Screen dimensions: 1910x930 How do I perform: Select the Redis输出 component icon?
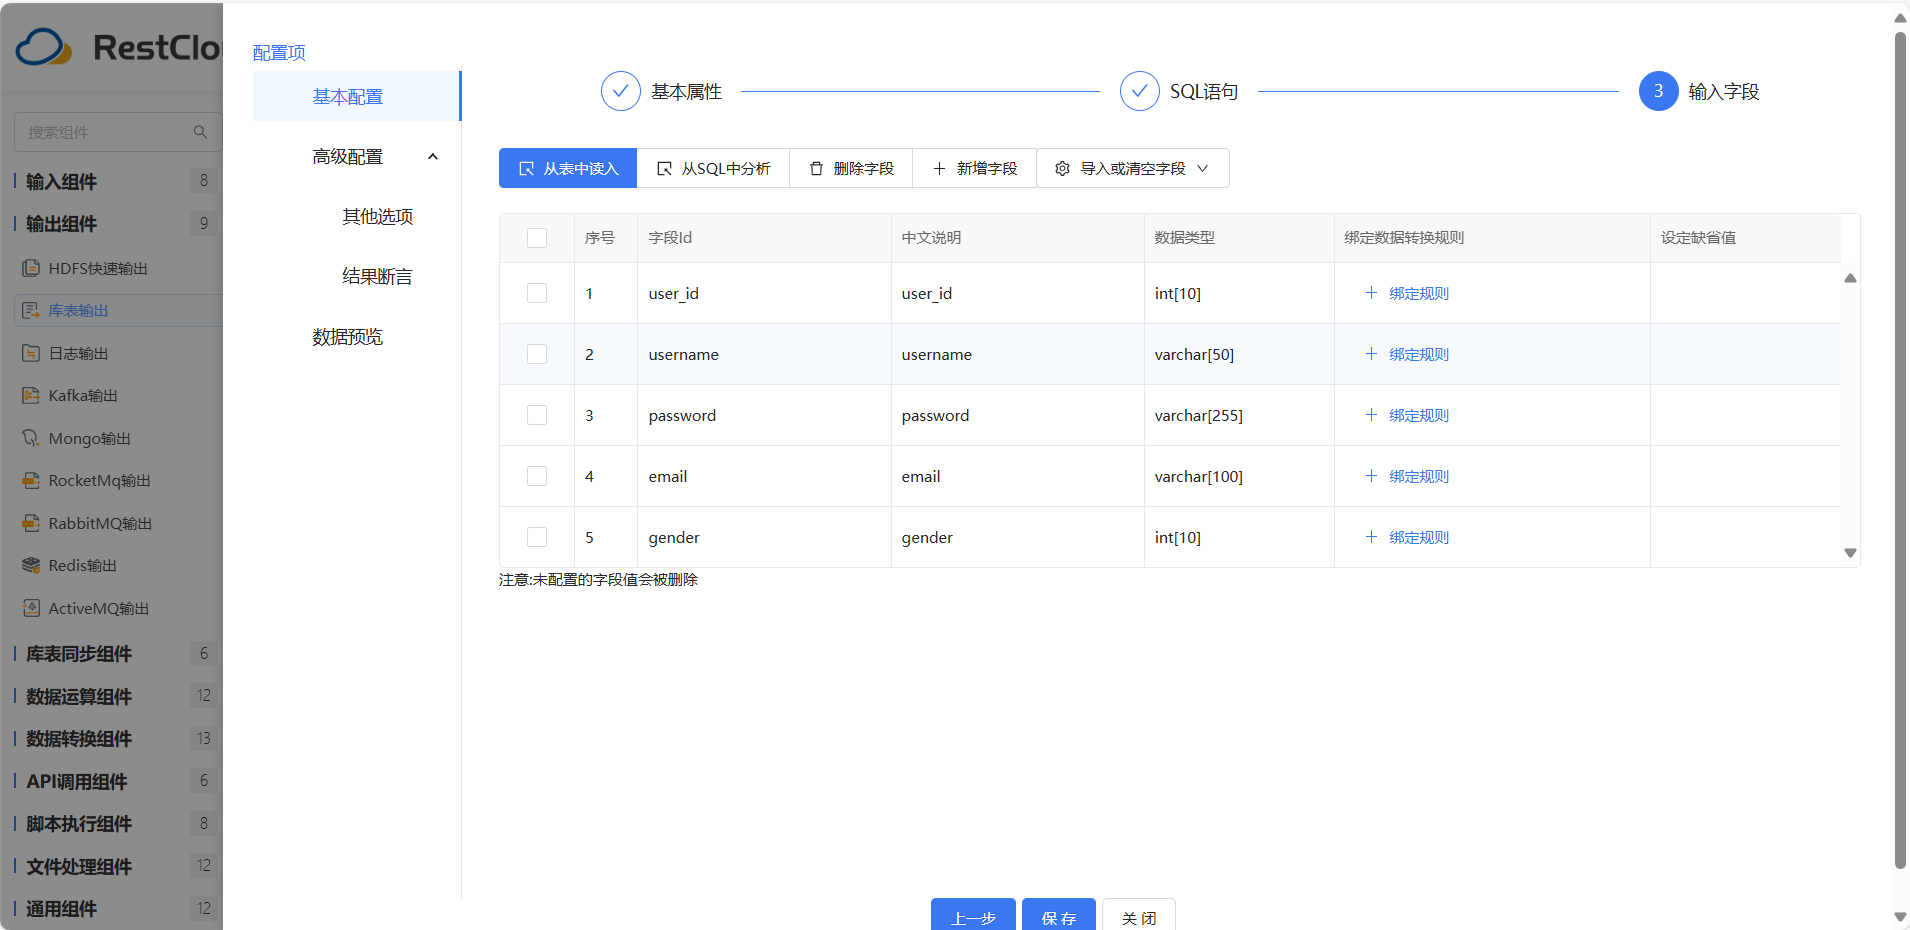31,565
